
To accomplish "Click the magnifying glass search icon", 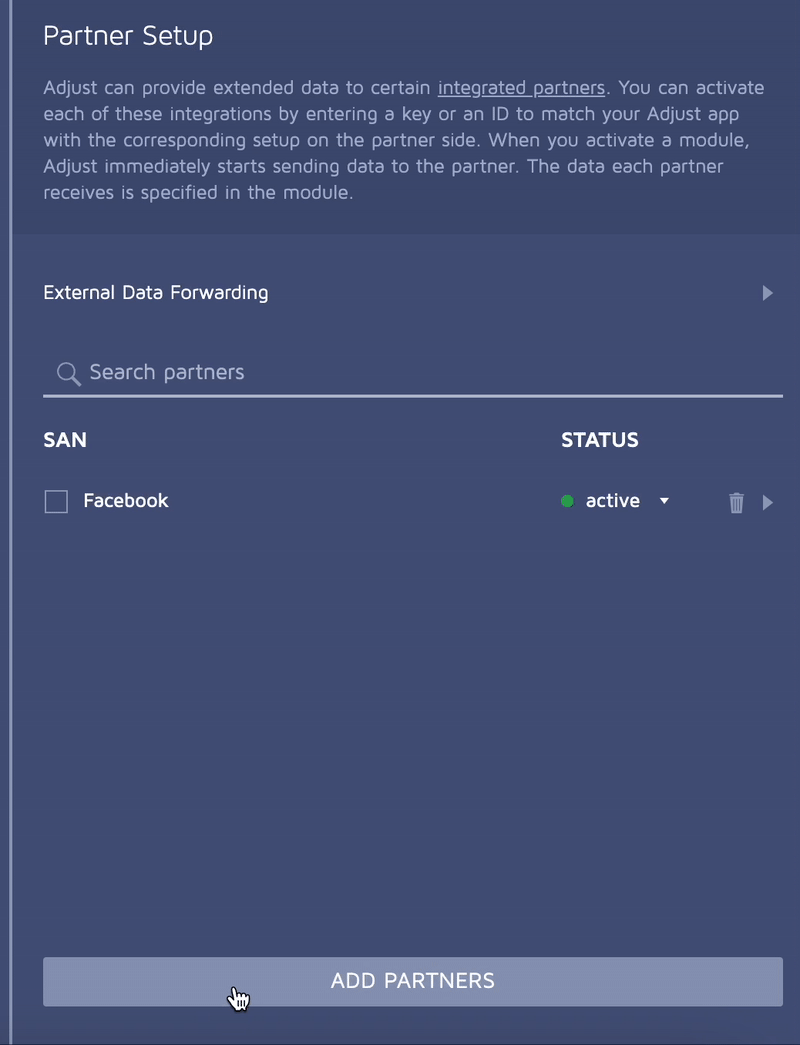I will (x=68, y=374).
